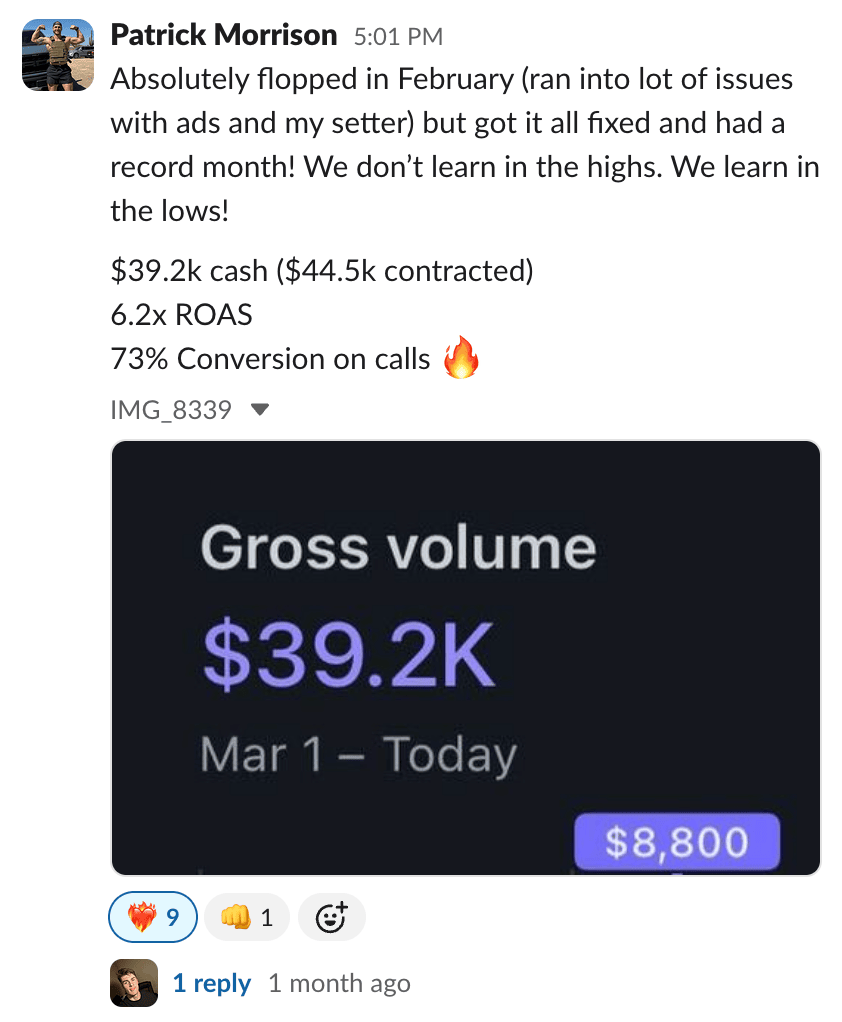Click the "Gross volume" heading in the image
842x1022 pixels.
click(x=398, y=548)
